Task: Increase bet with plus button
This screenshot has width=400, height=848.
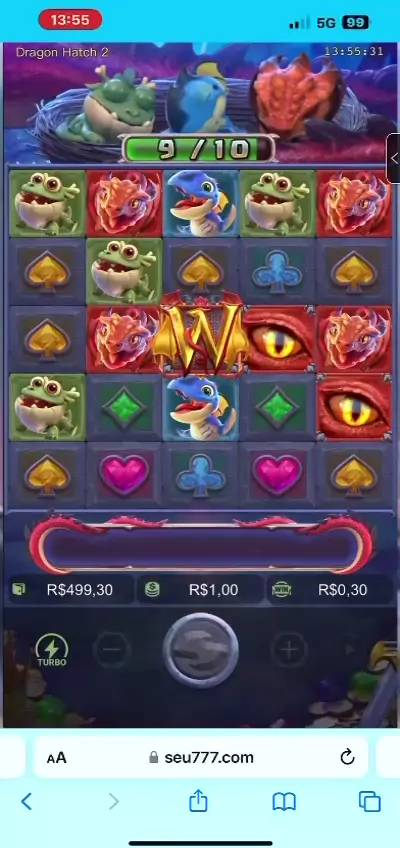Action: click(289, 650)
